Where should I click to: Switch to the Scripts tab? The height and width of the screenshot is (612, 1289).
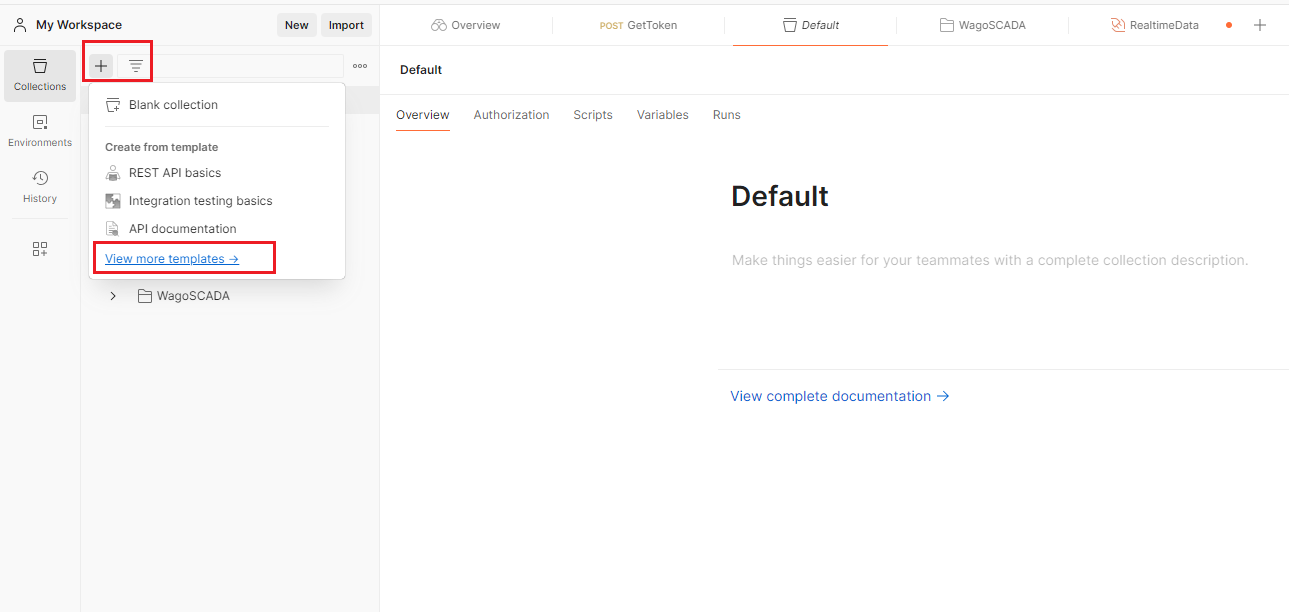593,115
